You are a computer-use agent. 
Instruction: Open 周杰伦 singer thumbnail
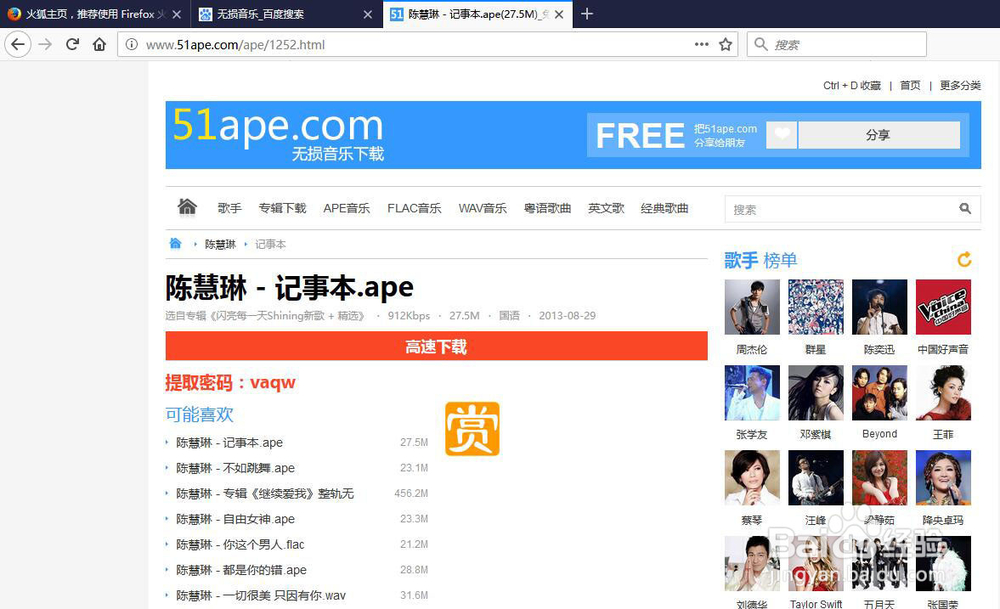click(752, 307)
